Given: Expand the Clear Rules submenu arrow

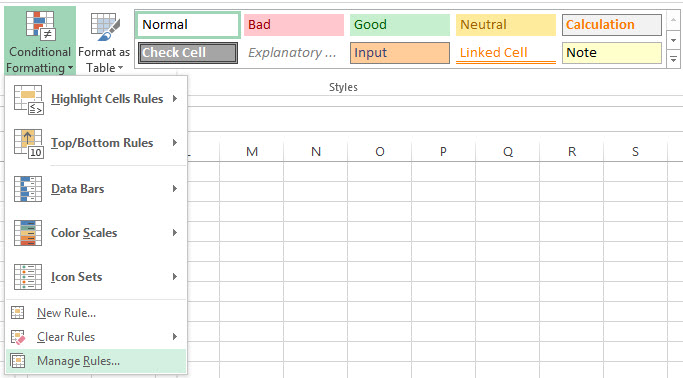Looking at the screenshot, I should (x=175, y=337).
